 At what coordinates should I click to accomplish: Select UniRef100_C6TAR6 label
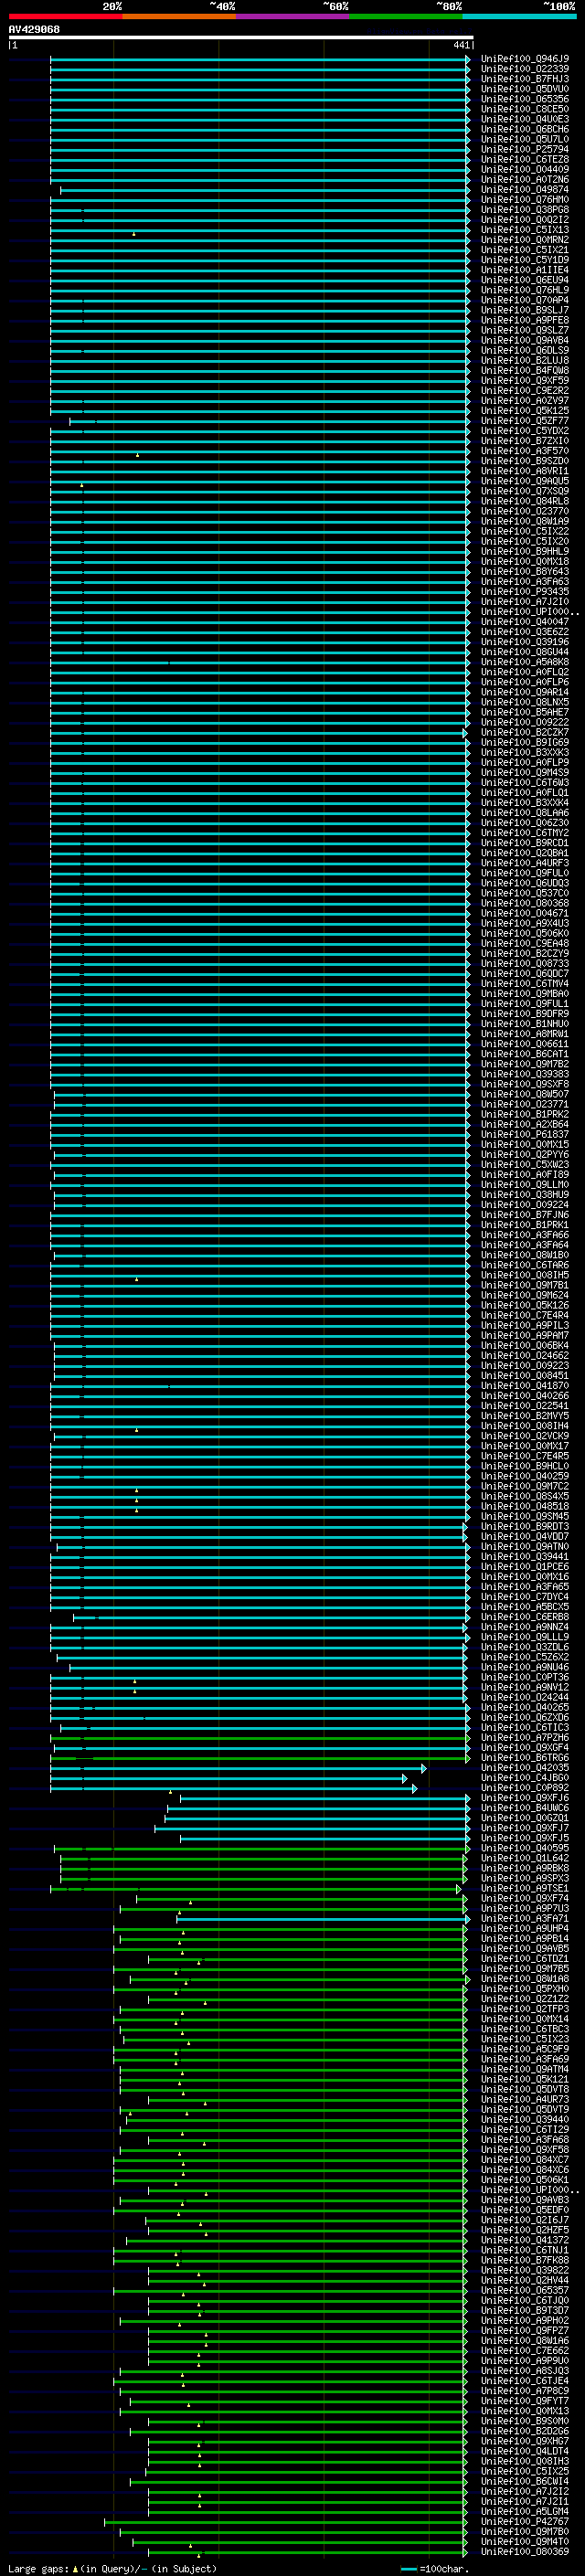click(524, 1265)
